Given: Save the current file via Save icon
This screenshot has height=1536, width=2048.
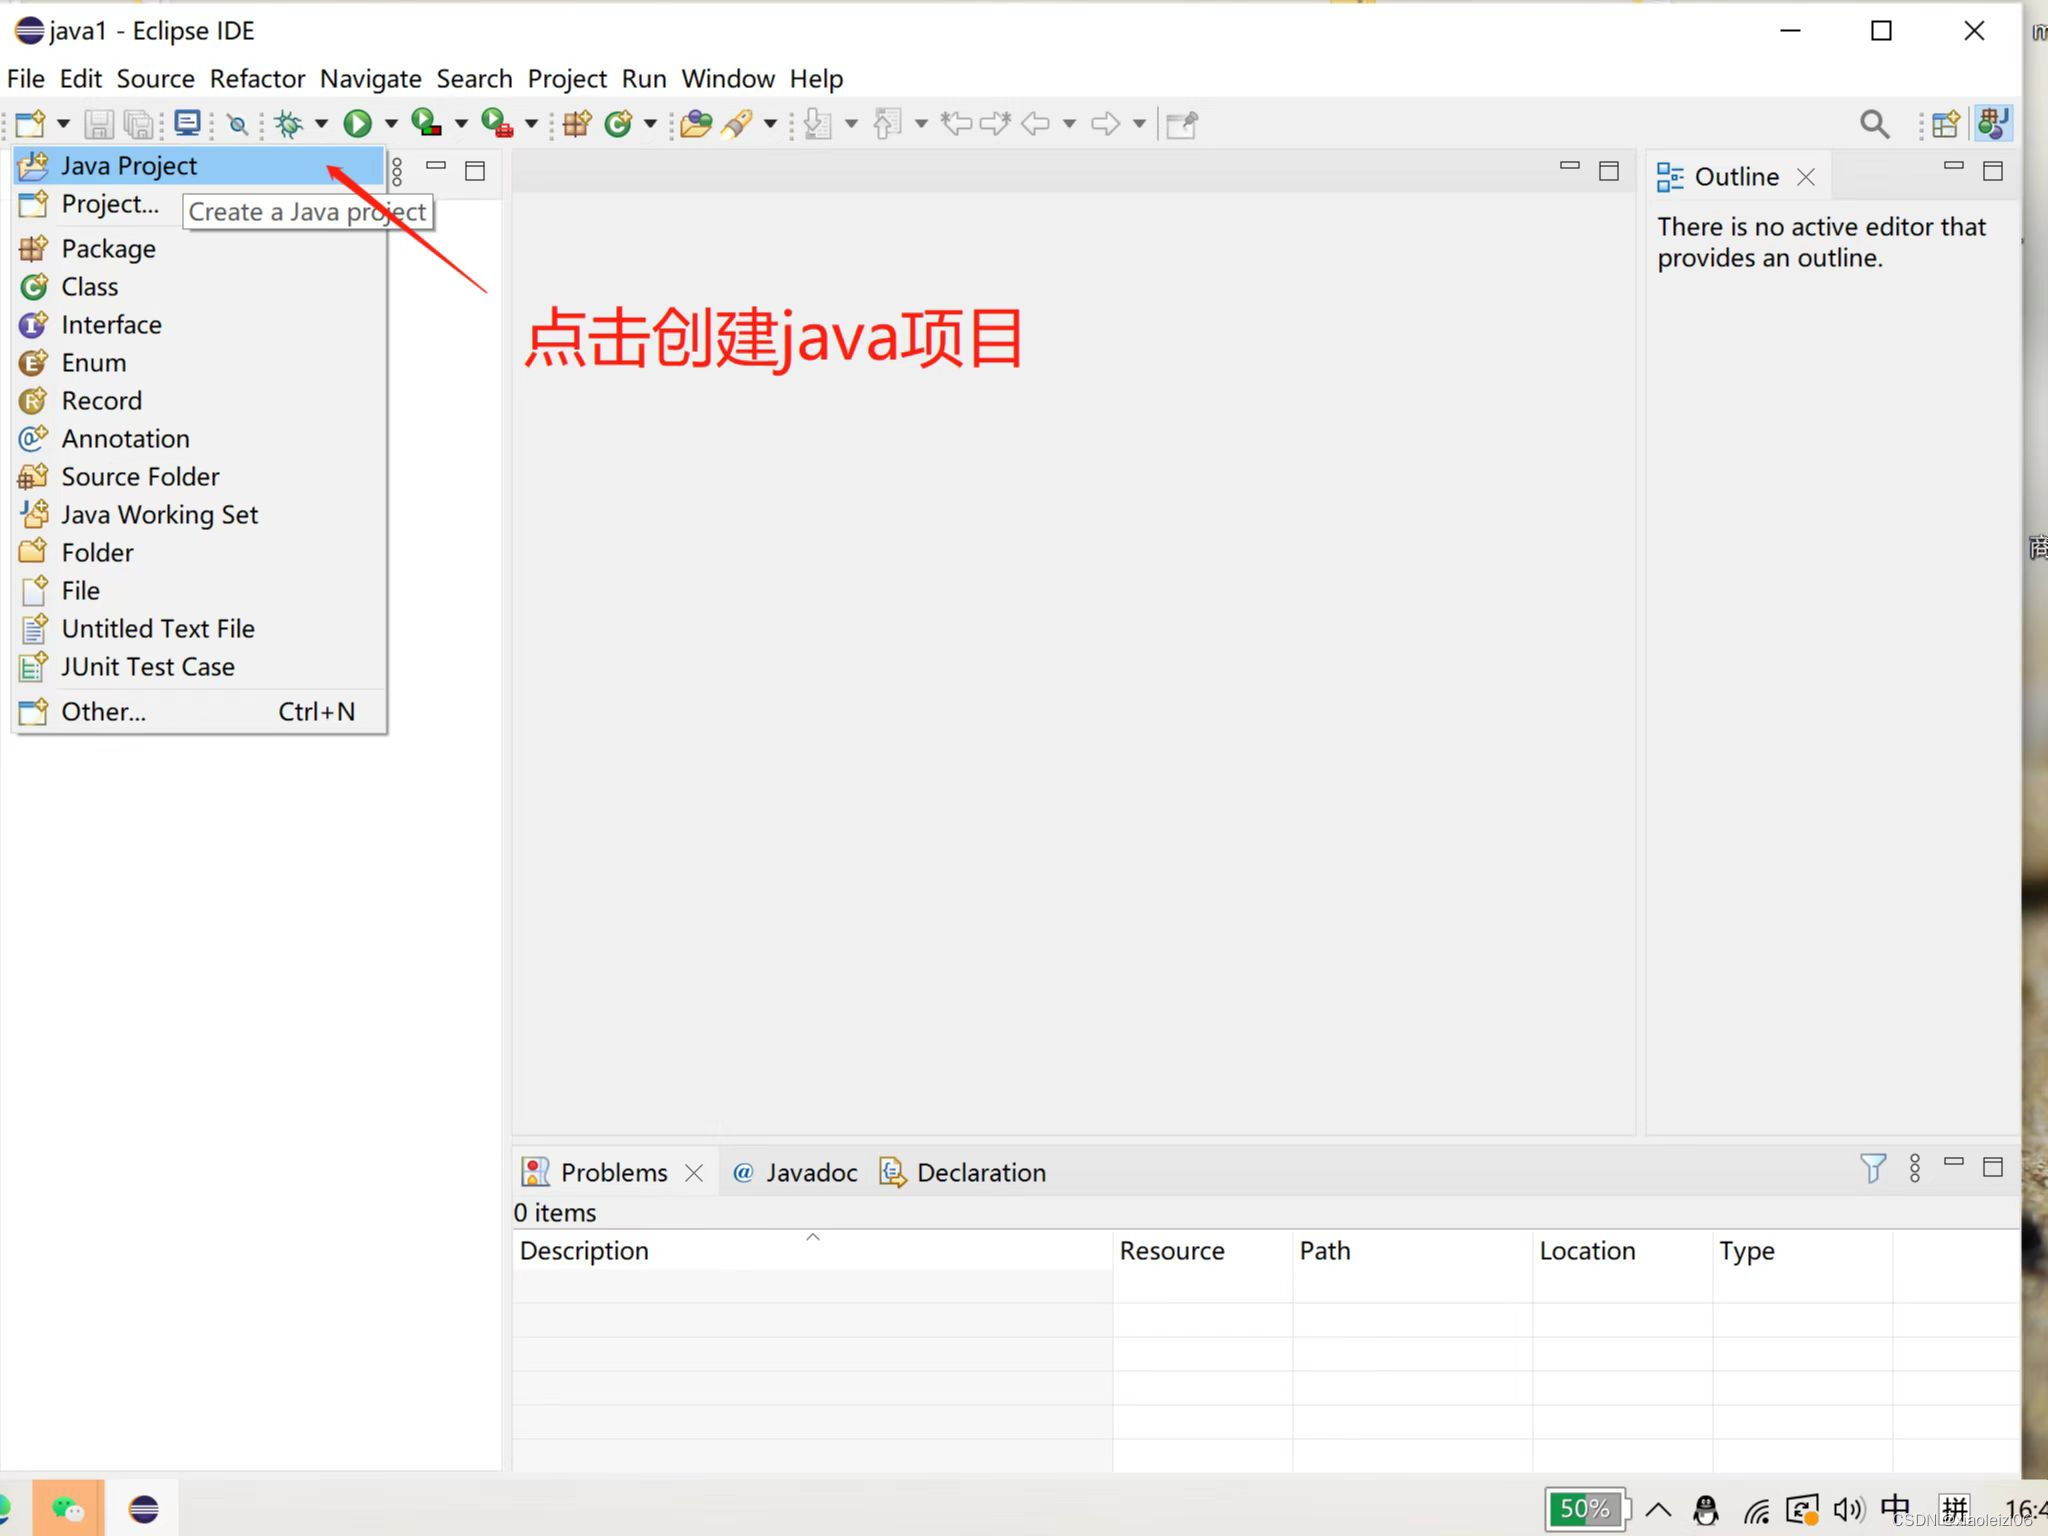Looking at the screenshot, I should (98, 123).
